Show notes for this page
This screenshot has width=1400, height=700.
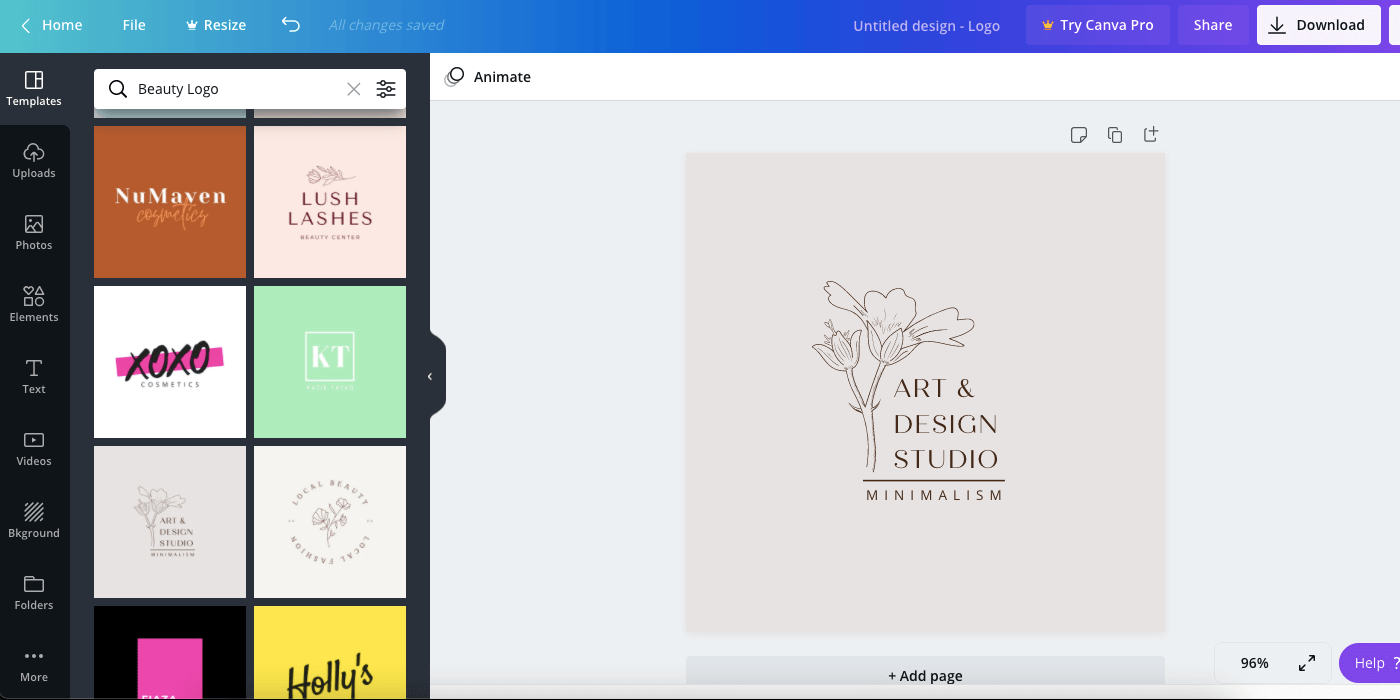[x=1079, y=133]
